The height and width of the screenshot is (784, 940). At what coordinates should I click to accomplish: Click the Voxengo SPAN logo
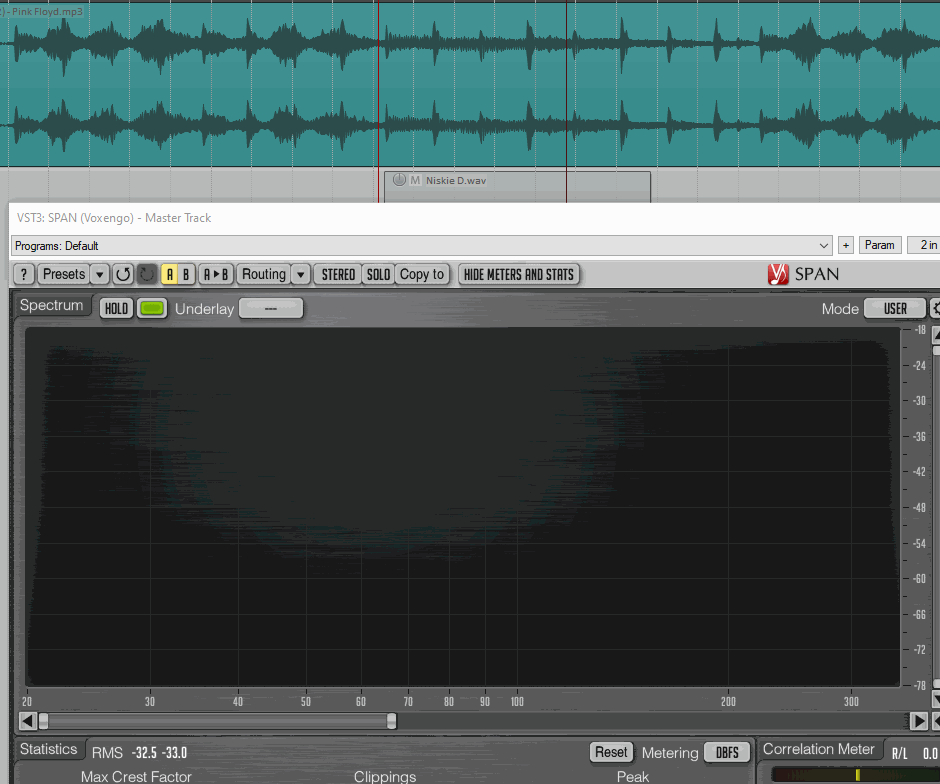803,274
